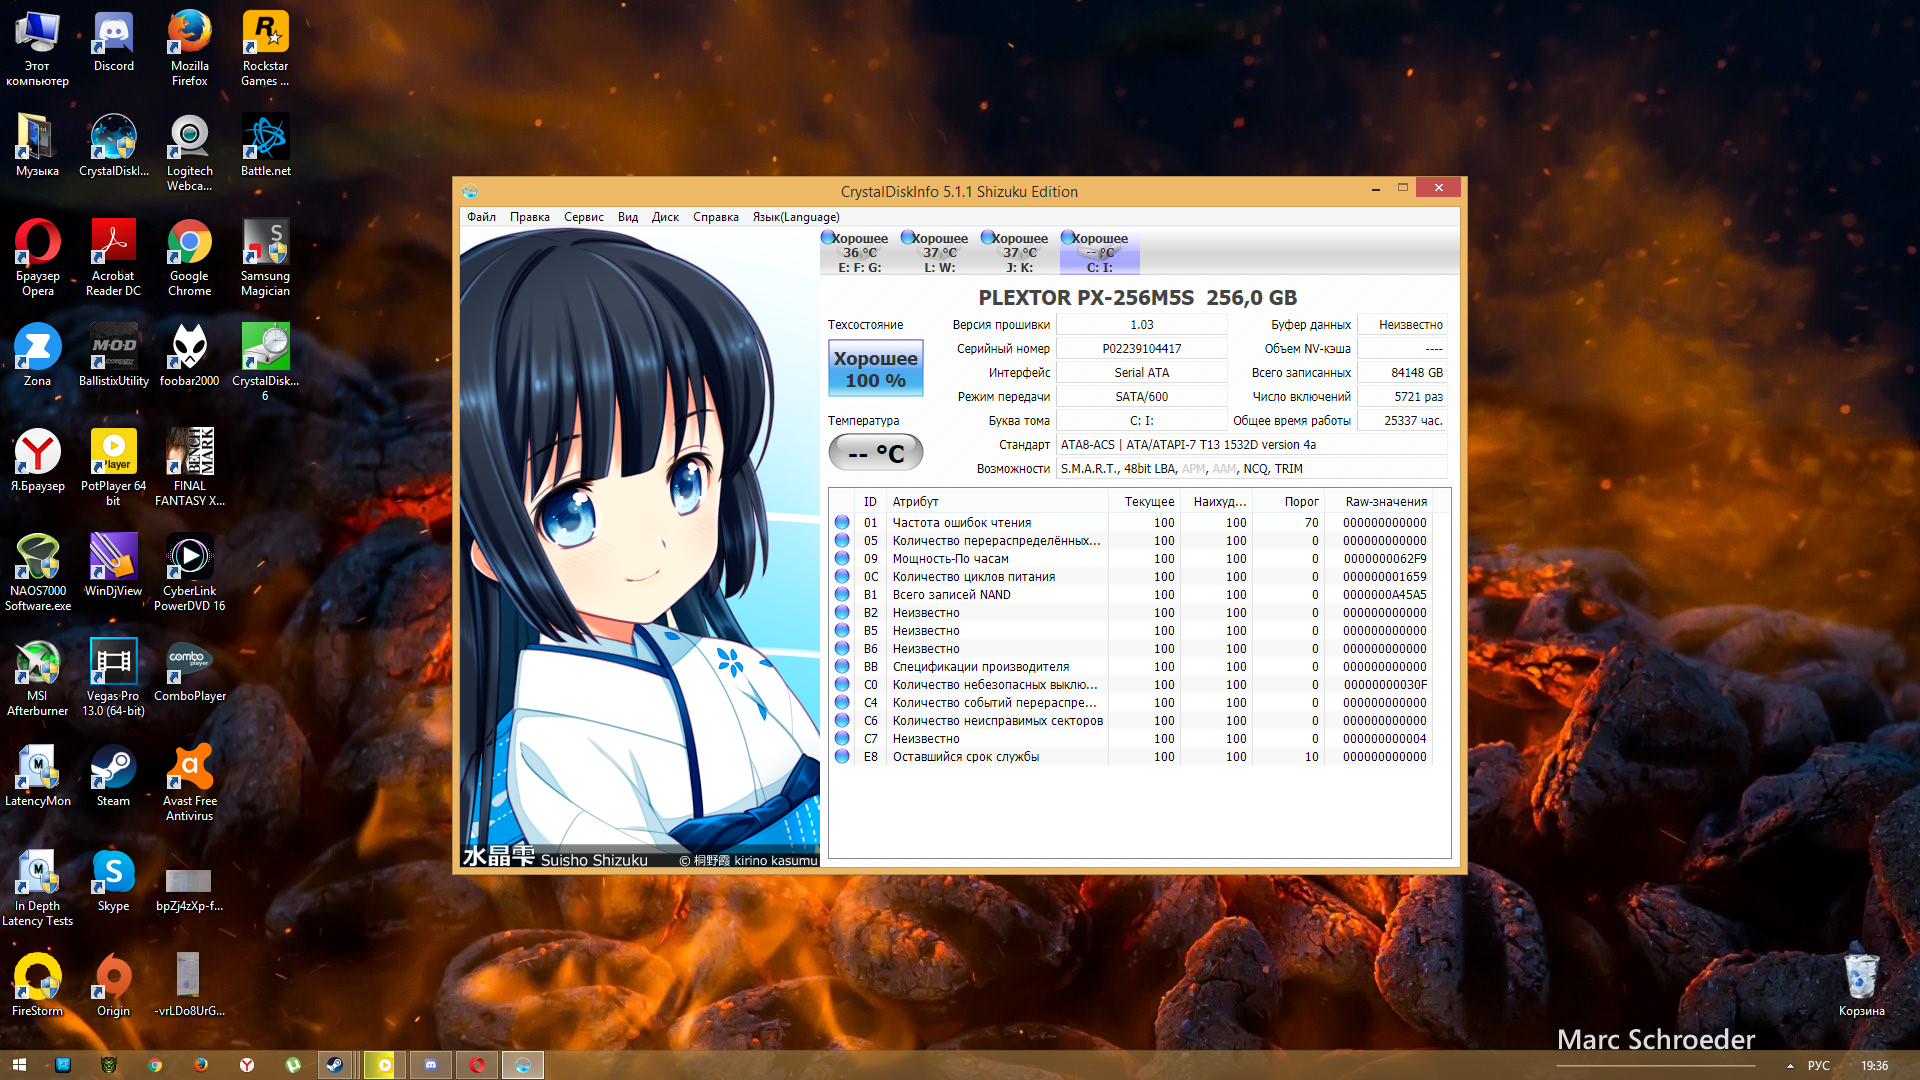Click the Хорошее 100 % health status button
The width and height of the screenshot is (1920, 1080).
point(875,369)
